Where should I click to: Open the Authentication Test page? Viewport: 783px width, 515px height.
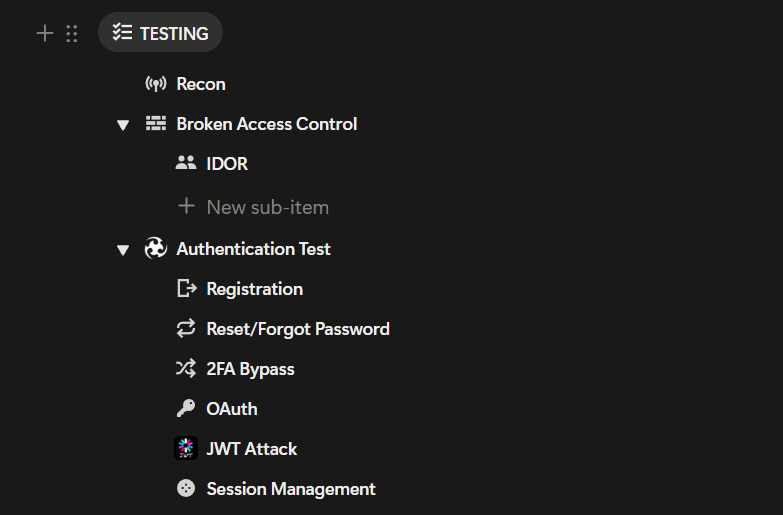click(253, 249)
